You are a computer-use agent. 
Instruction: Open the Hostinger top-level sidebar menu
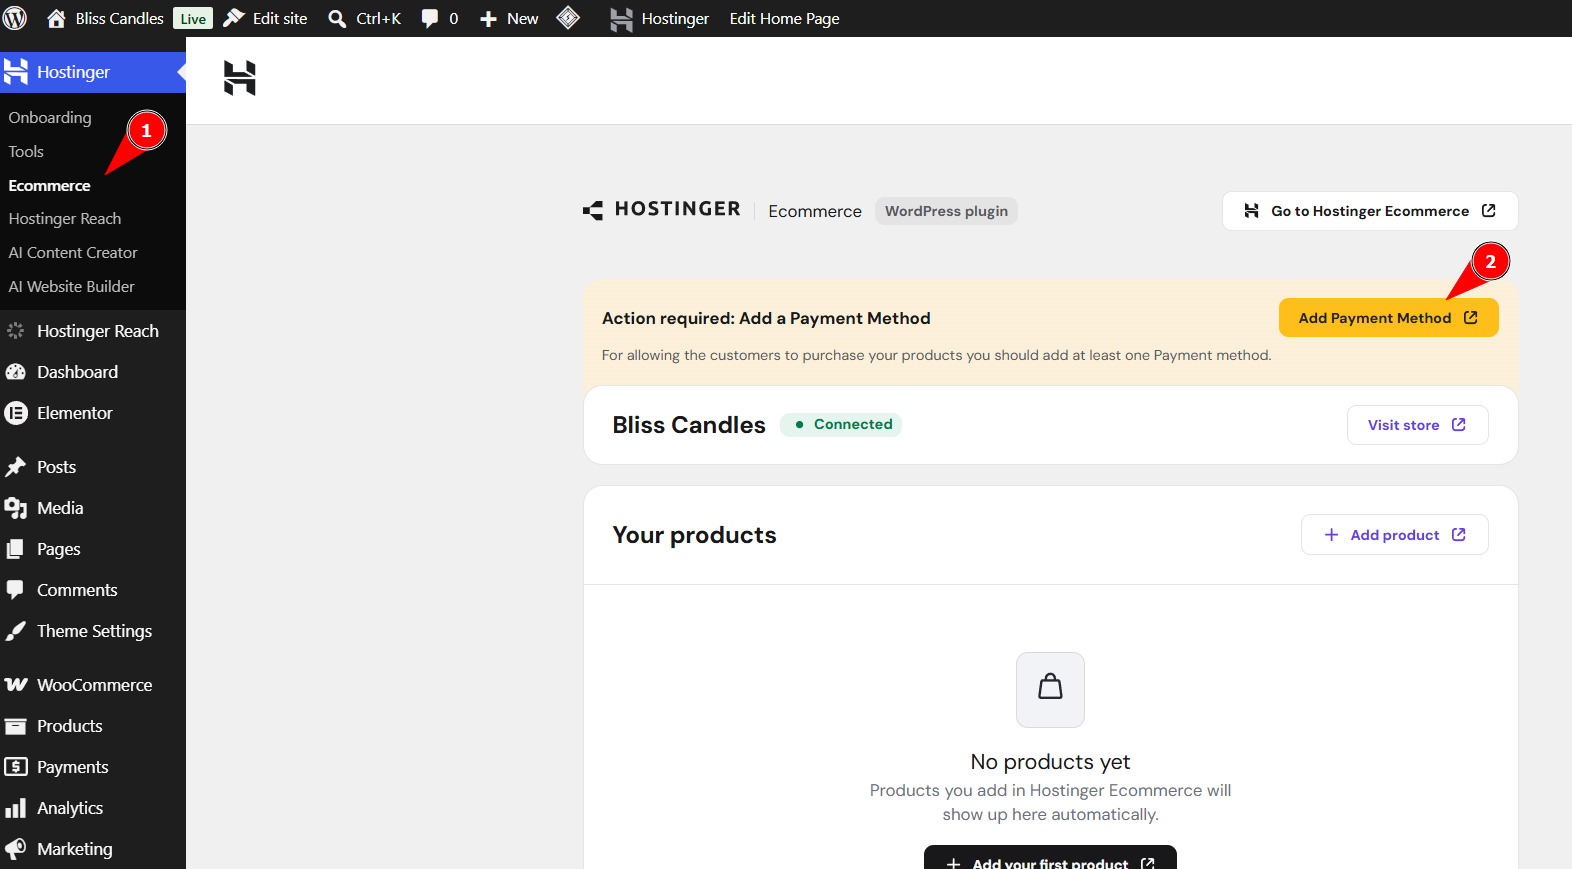point(93,72)
